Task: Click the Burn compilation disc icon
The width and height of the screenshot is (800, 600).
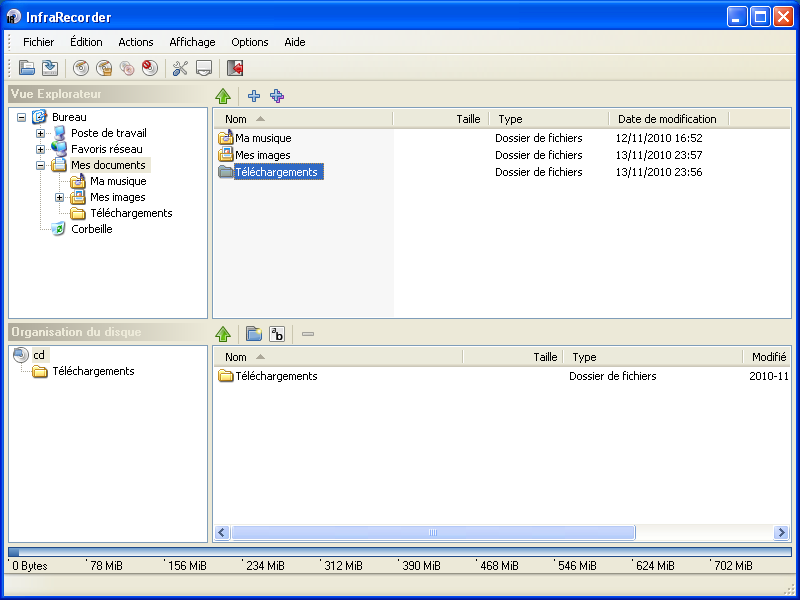Action: coord(81,68)
